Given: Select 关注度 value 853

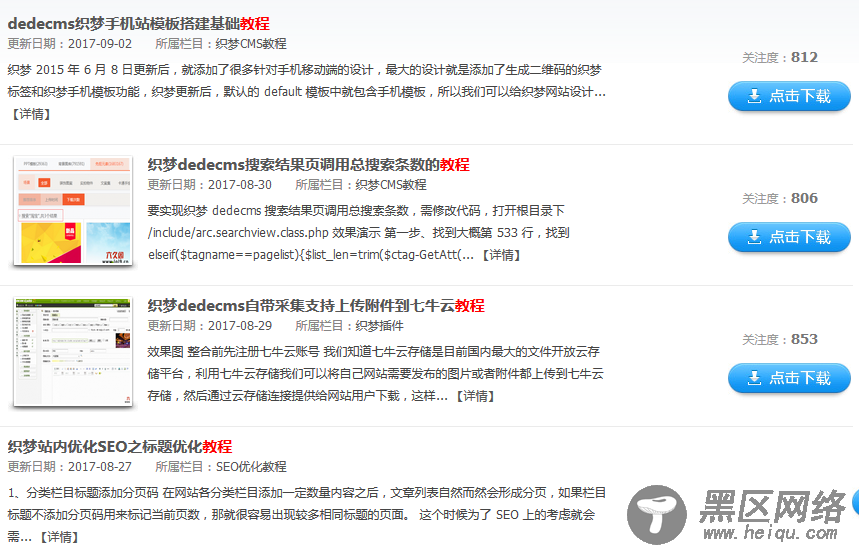Looking at the screenshot, I should (x=804, y=339).
